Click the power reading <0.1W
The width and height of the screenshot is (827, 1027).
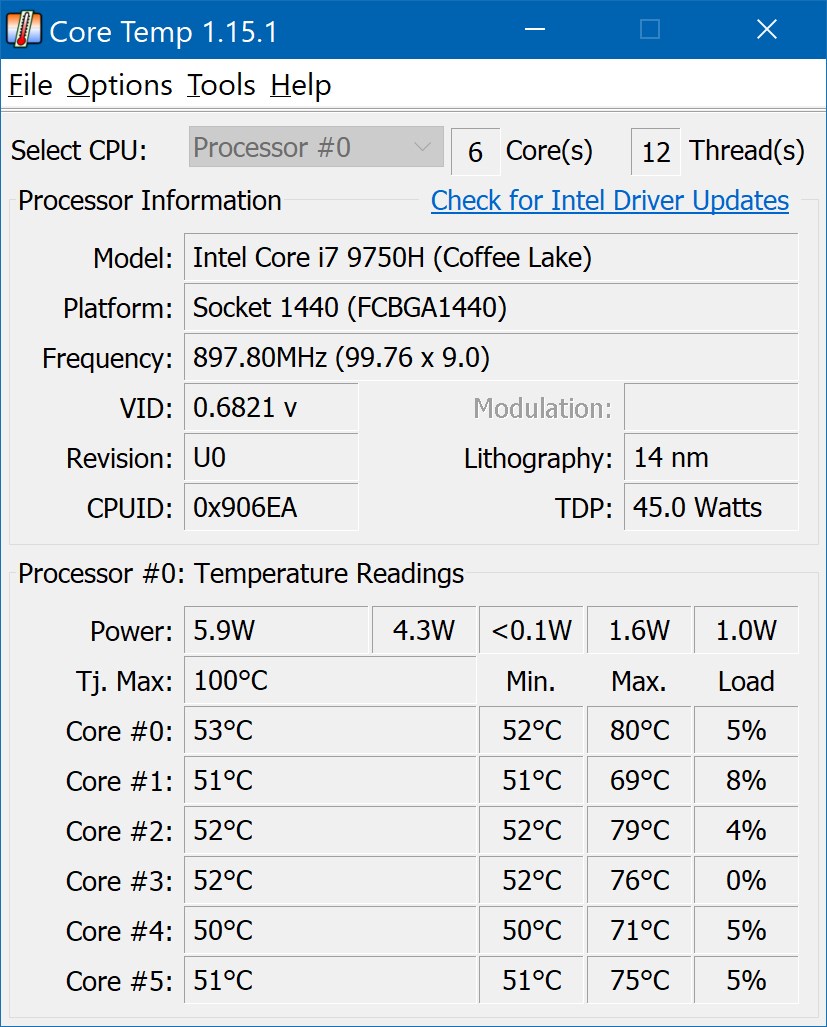pos(531,630)
